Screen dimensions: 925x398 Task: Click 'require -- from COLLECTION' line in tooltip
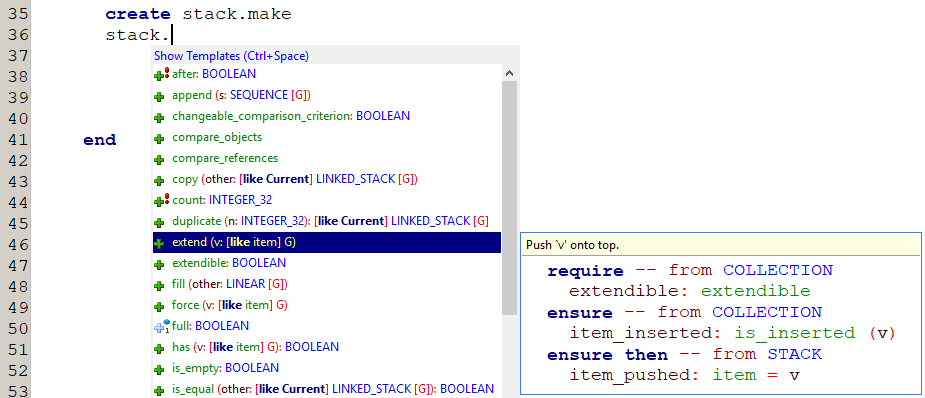tap(690, 271)
